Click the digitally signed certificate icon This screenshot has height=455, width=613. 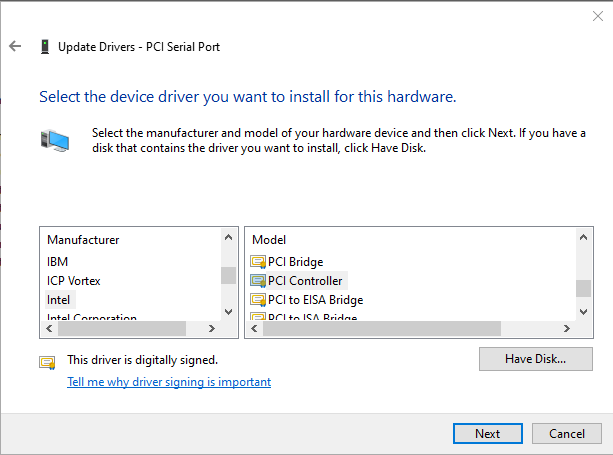pyautogui.click(x=47, y=362)
